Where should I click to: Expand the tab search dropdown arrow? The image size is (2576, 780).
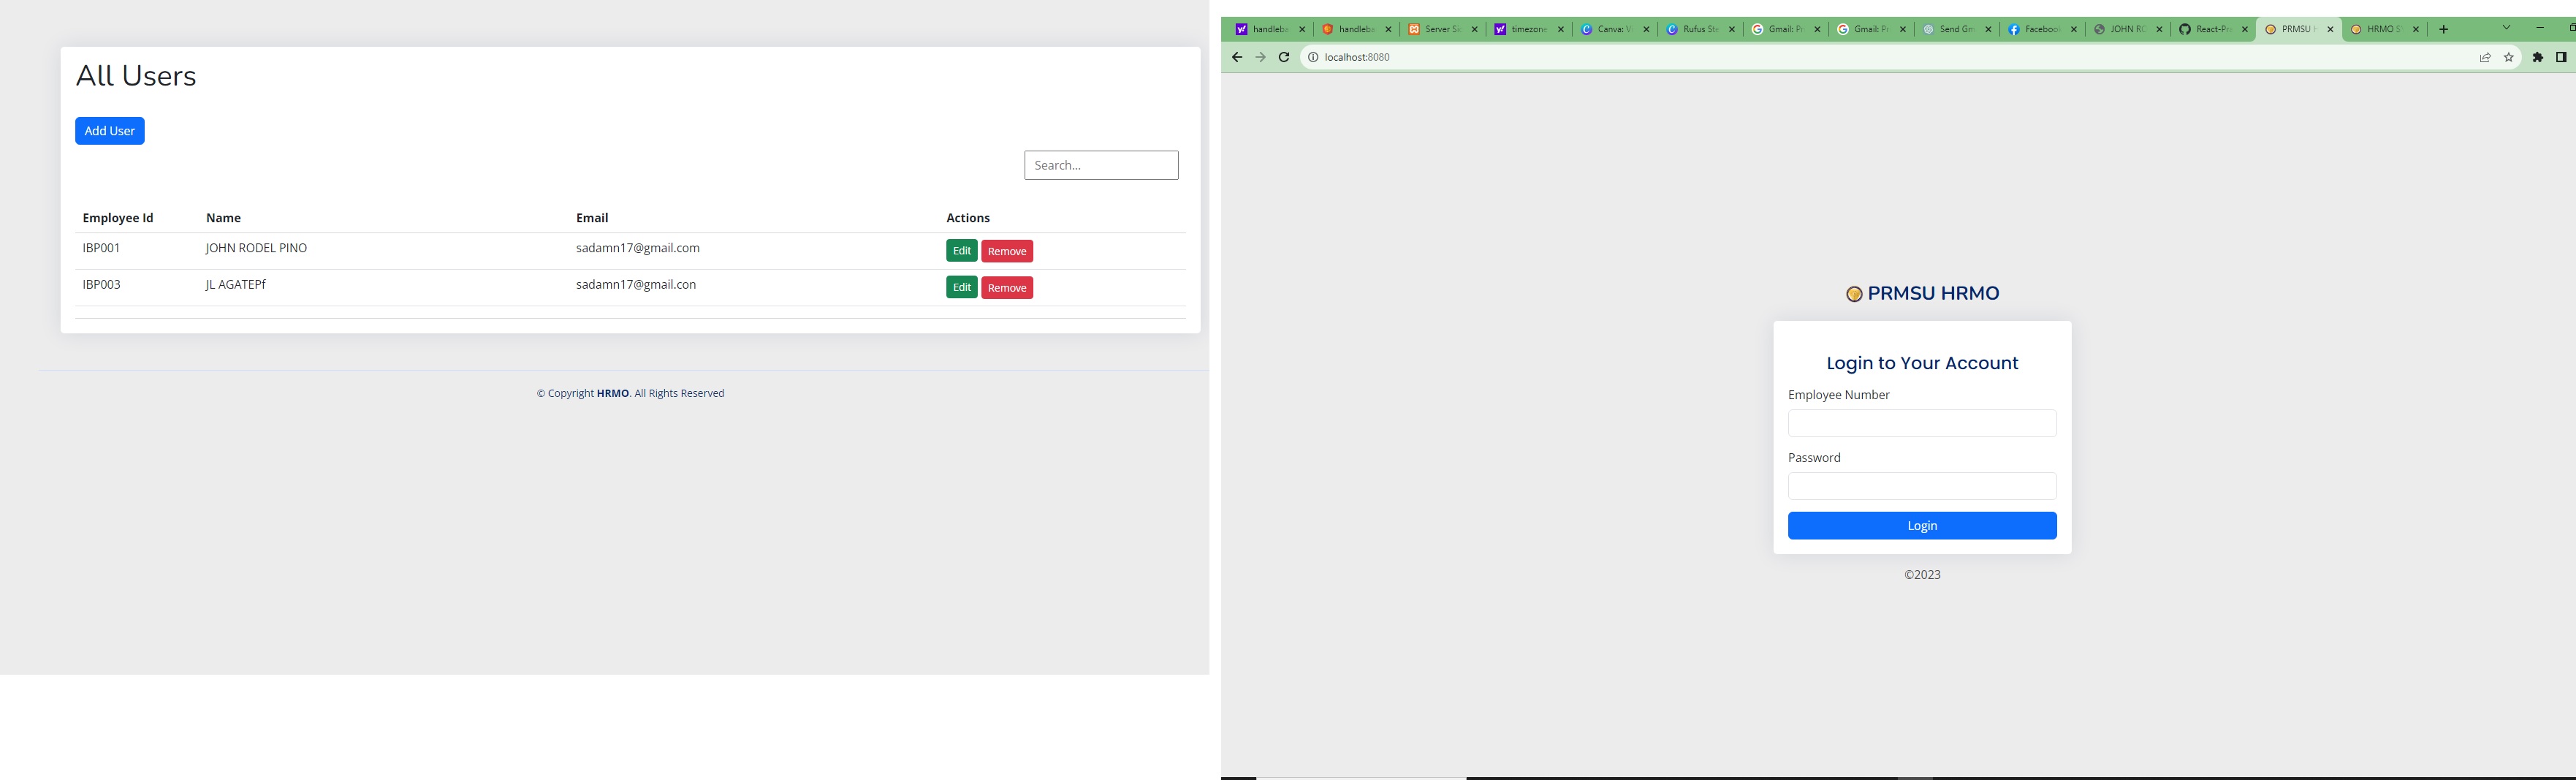[x=2506, y=28]
